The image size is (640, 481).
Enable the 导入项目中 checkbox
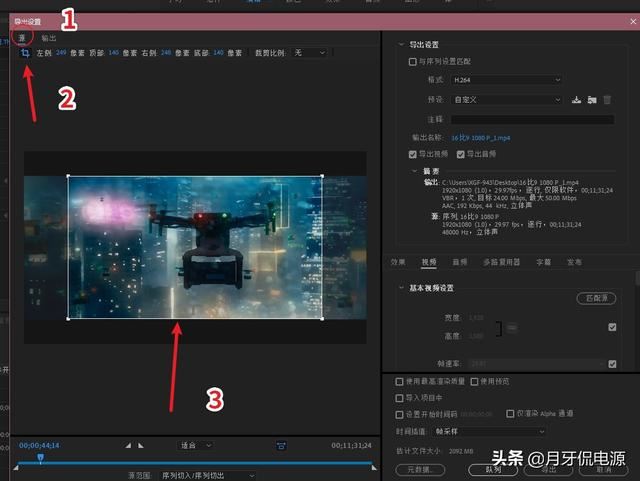pyautogui.click(x=399, y=398)
